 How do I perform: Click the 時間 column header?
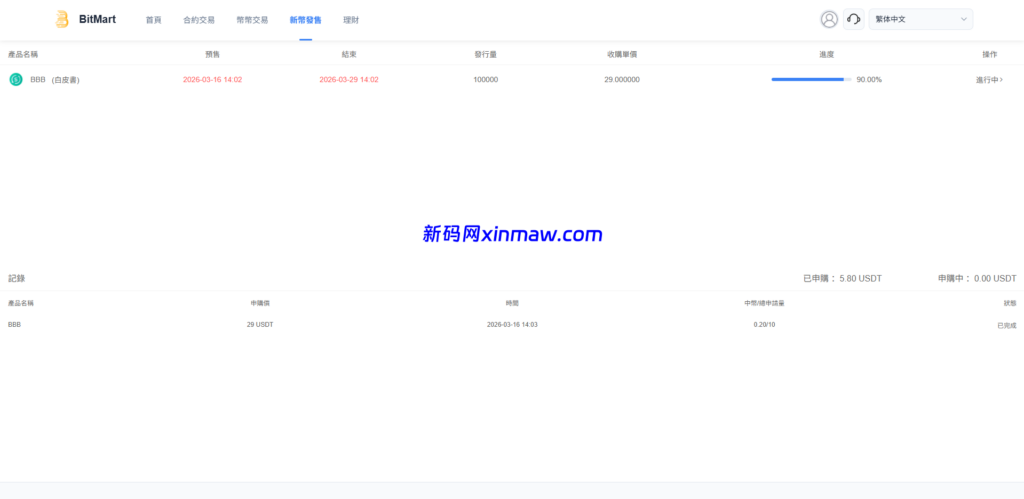coord(512,303)
